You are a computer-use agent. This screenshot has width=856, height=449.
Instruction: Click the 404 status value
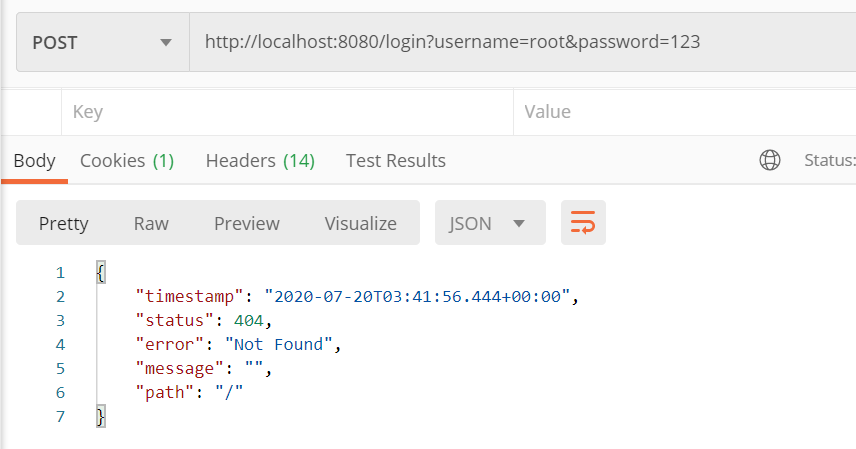pos(248,321)
